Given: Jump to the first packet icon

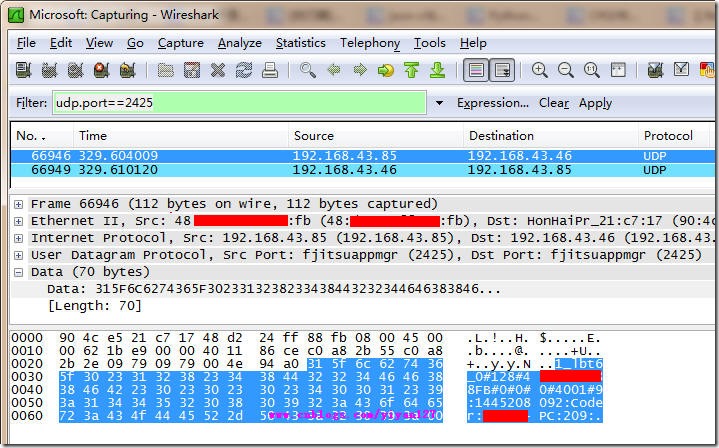Looking at the screenshot, I should (x=412, y=70).
